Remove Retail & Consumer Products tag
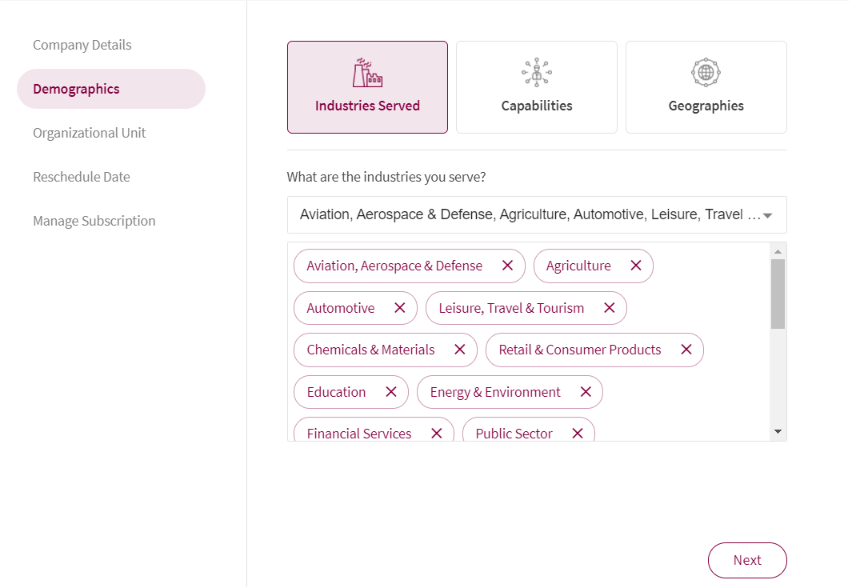 pyautogui.click(x=686, y=349)
